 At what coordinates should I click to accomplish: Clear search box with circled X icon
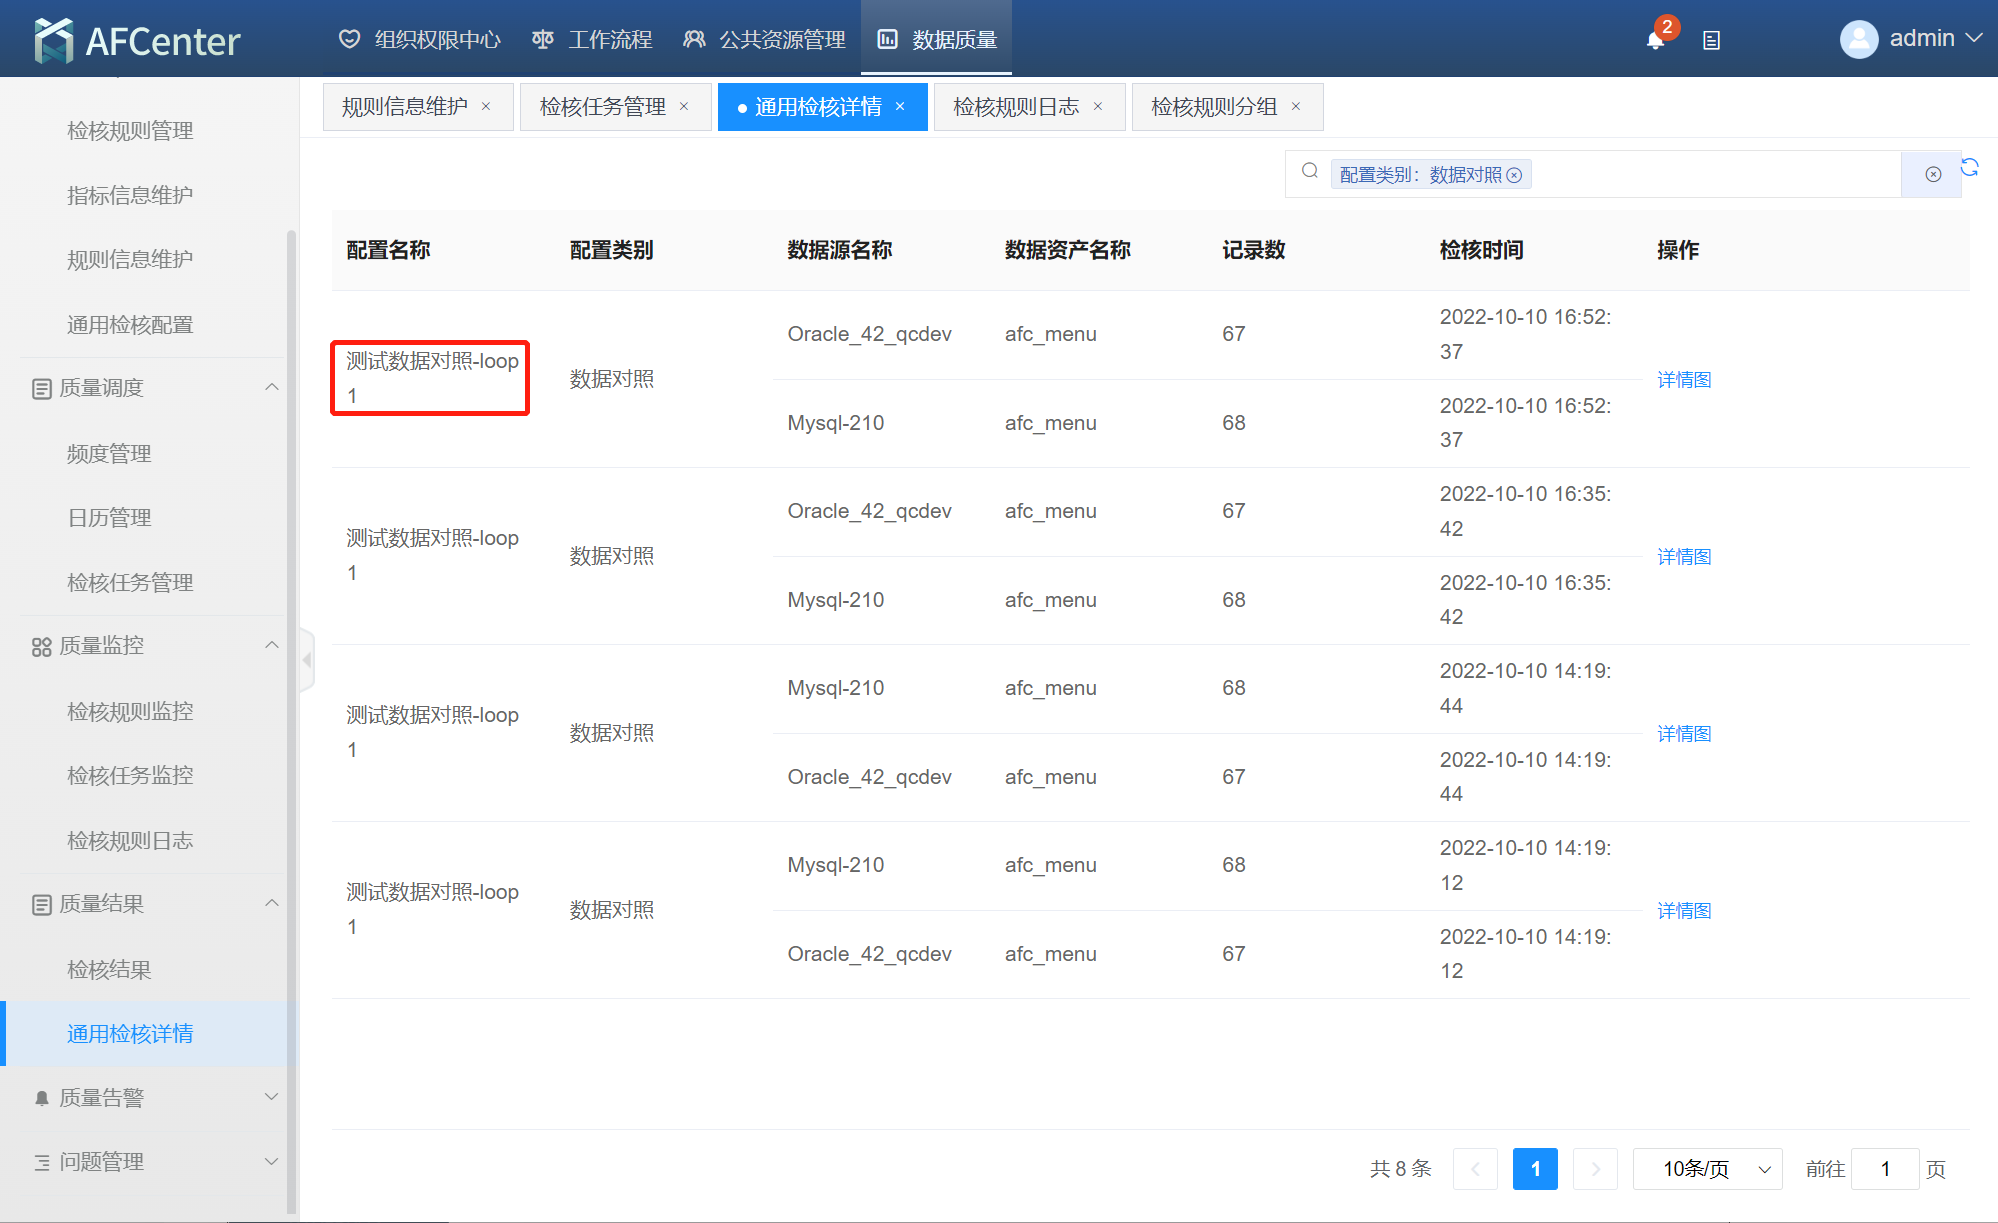[1933, 174]
